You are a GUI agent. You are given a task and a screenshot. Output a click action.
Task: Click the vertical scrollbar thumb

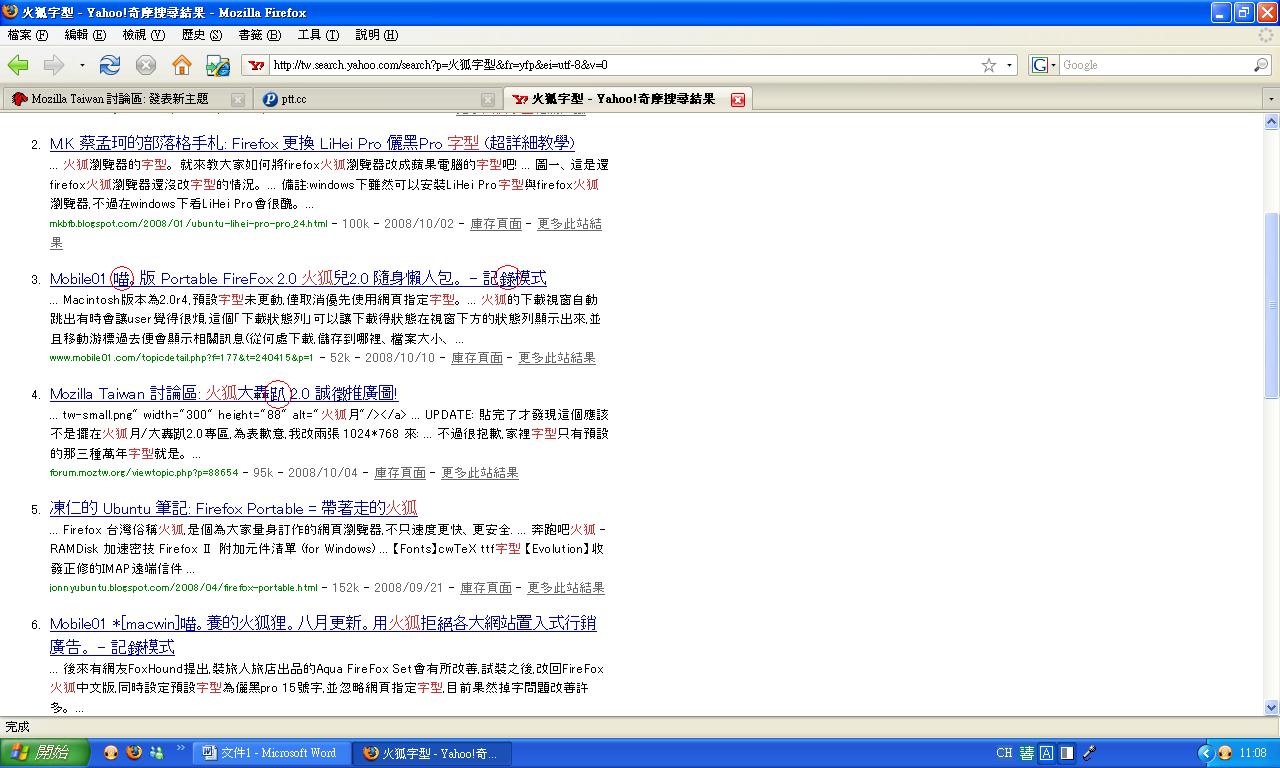1271,305
